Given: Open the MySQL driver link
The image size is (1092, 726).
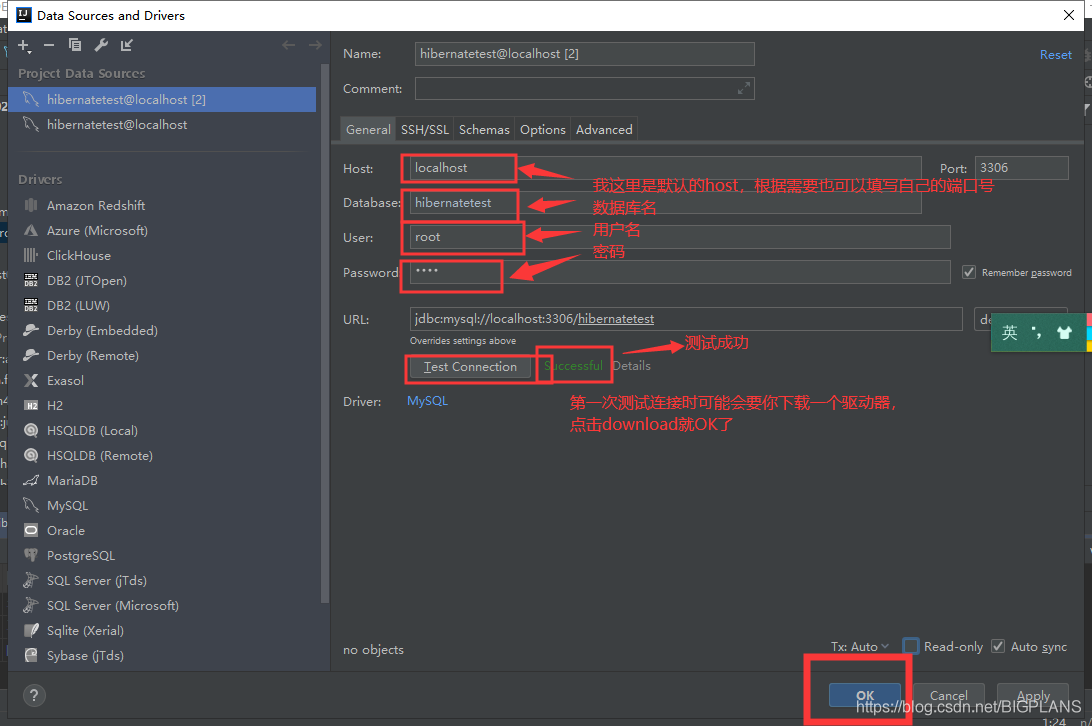Looking at the screenshot, I should click(427, 401).
